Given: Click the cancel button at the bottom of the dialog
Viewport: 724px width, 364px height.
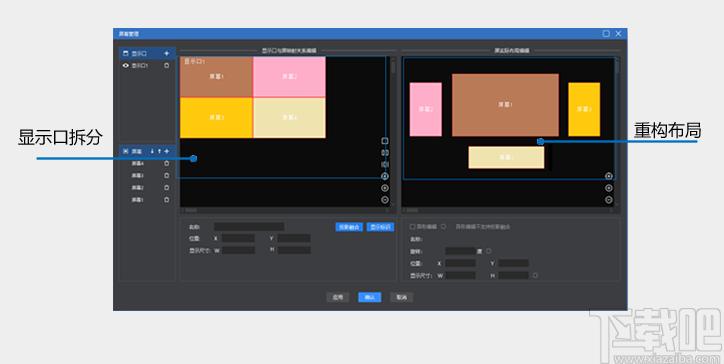Looking at the screenshot, I should (401, 297).
